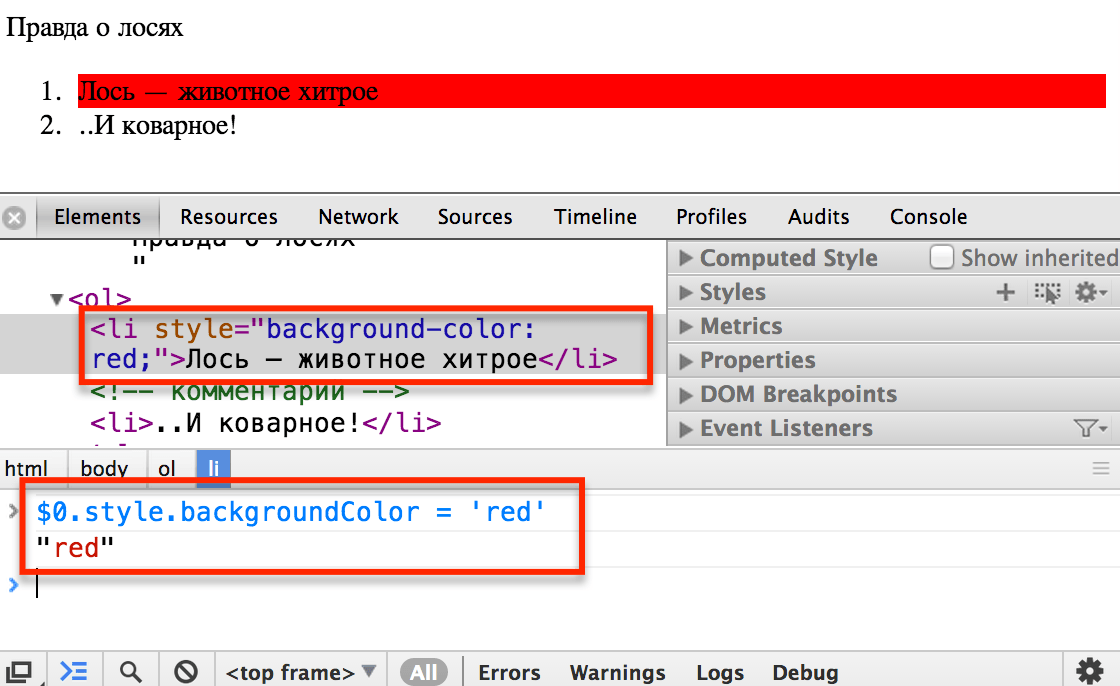
Task: Open the Timeline tab
Action: click(x=595, y=217)
